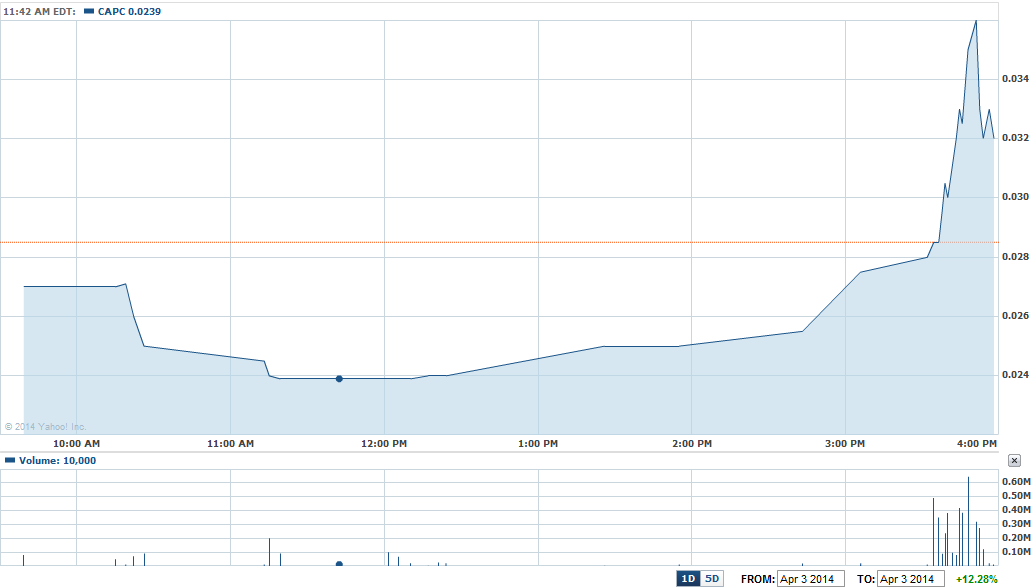Click the 11:00 AM axis label

(230, 444)
